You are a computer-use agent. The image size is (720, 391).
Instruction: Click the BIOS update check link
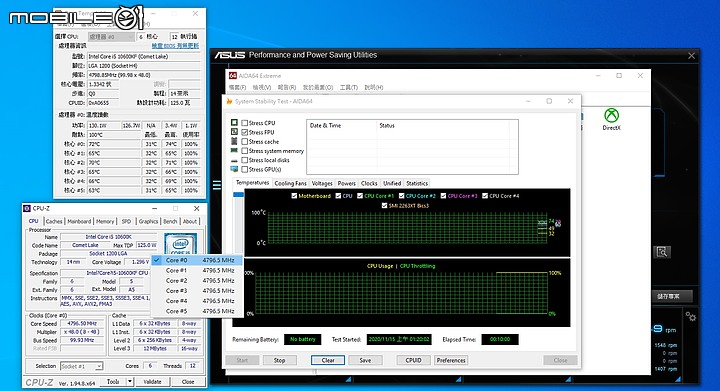175,46
